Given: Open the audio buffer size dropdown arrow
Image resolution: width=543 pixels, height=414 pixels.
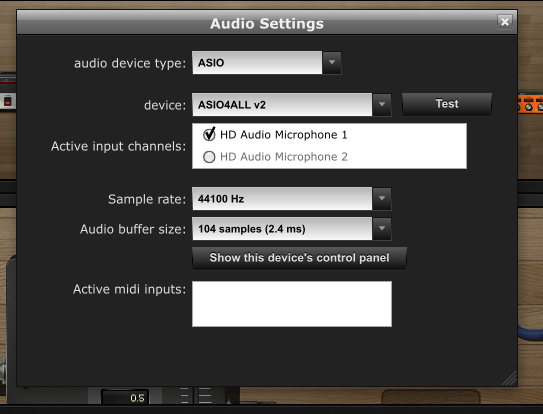Looking at the screenshot, I should 382,229.
